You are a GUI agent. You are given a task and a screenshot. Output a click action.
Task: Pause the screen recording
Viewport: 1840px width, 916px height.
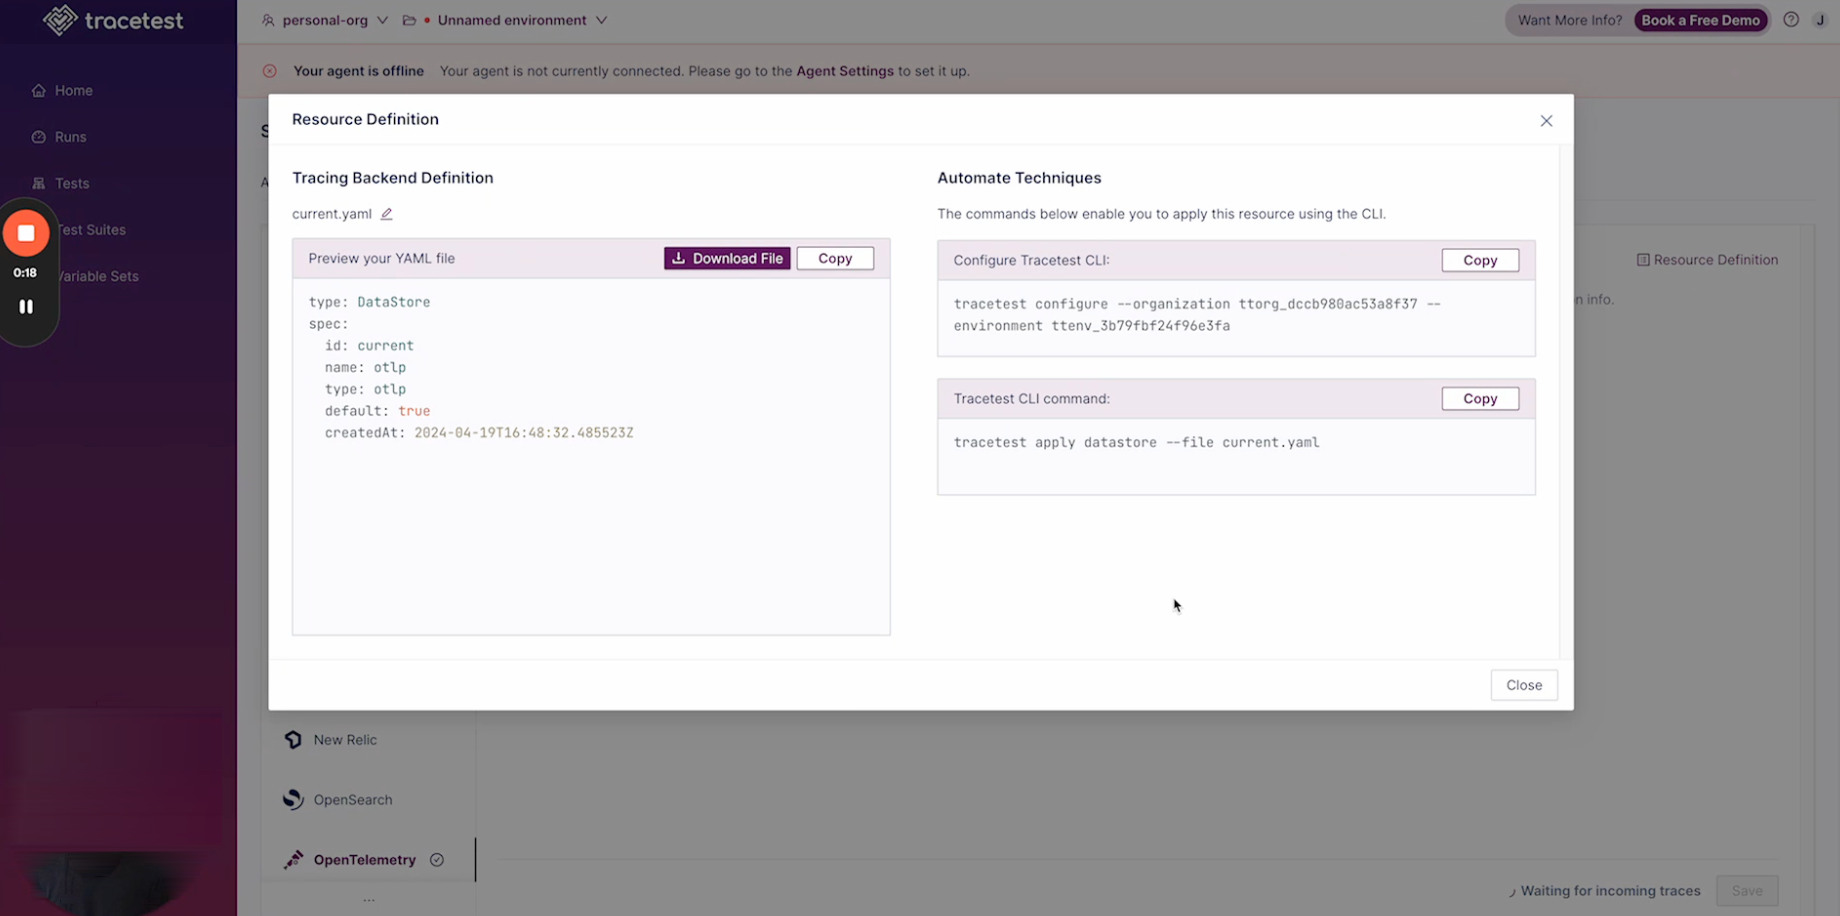26,307
